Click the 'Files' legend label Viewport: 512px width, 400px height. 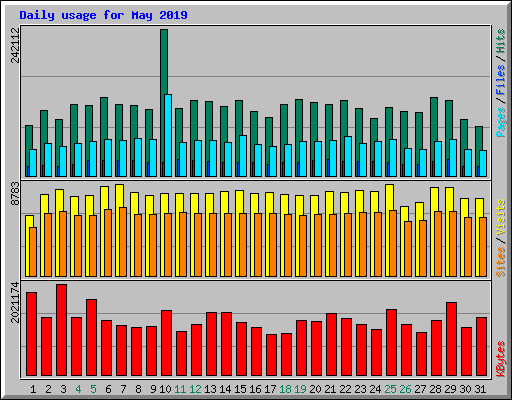[500, 80]
